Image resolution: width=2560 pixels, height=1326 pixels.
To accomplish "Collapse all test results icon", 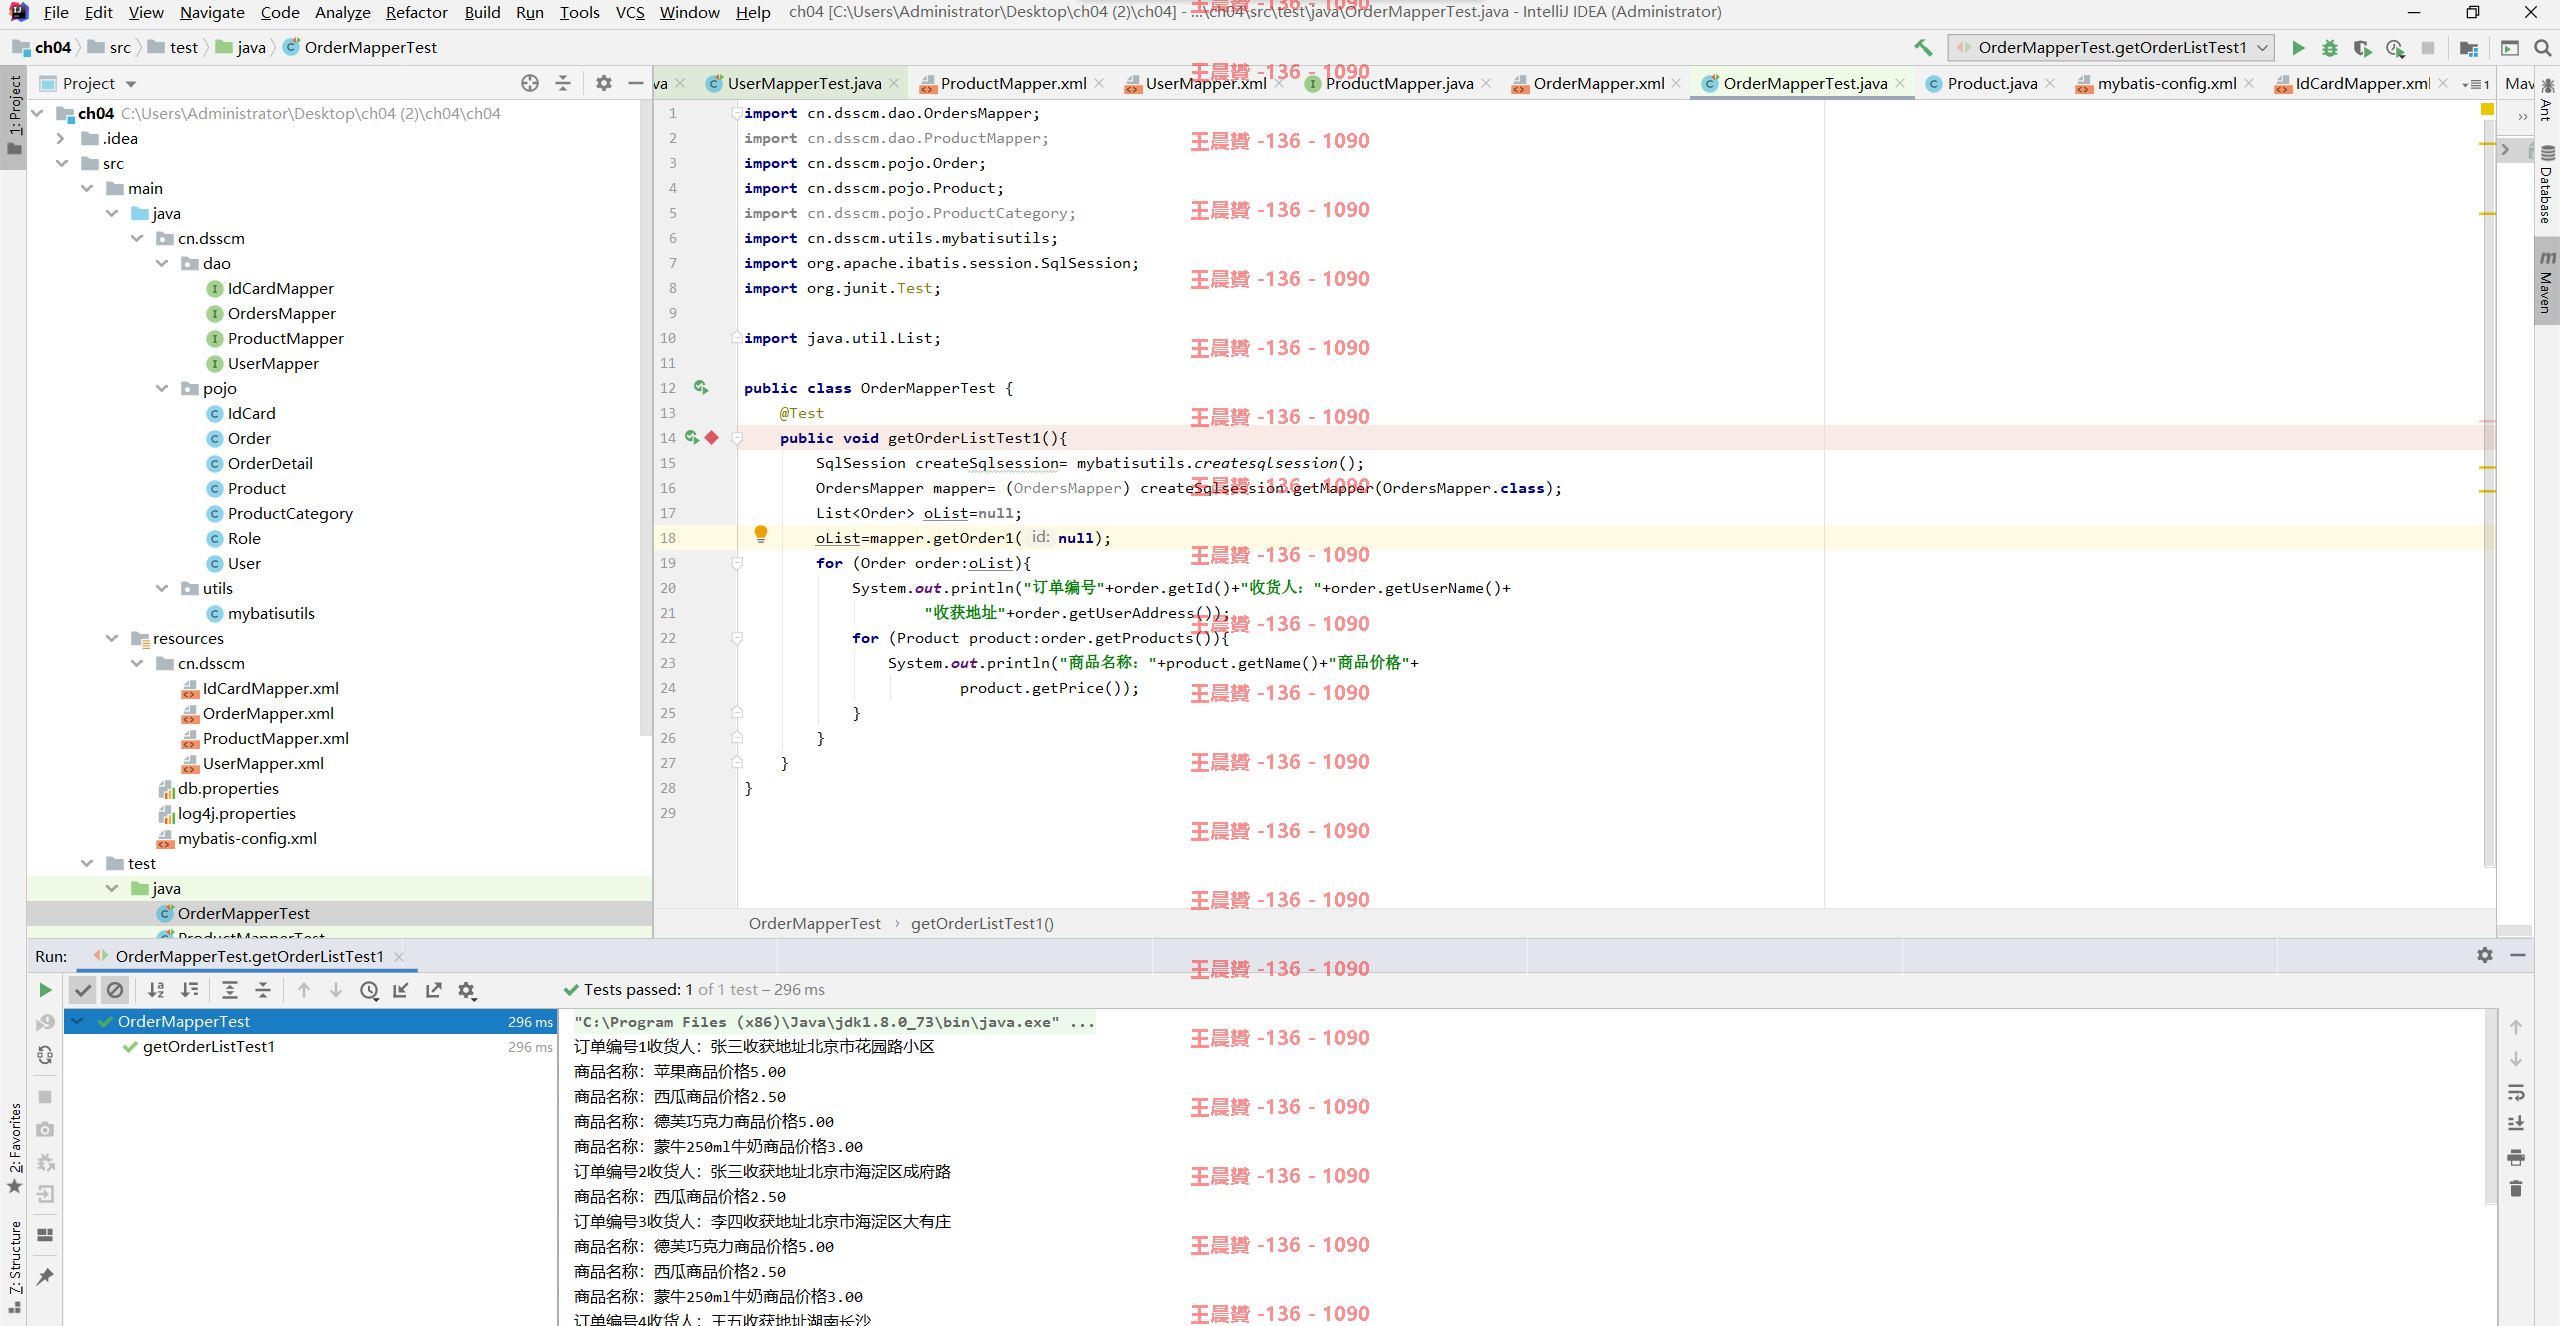I will pos(263,990).
